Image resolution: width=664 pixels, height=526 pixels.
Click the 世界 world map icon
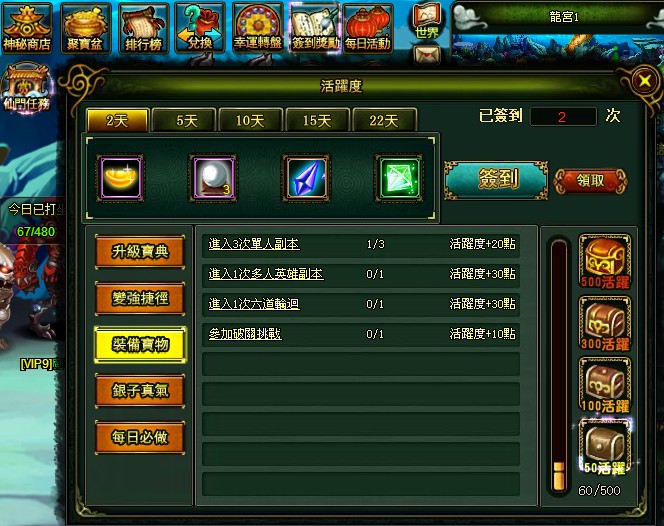point(426,22)
